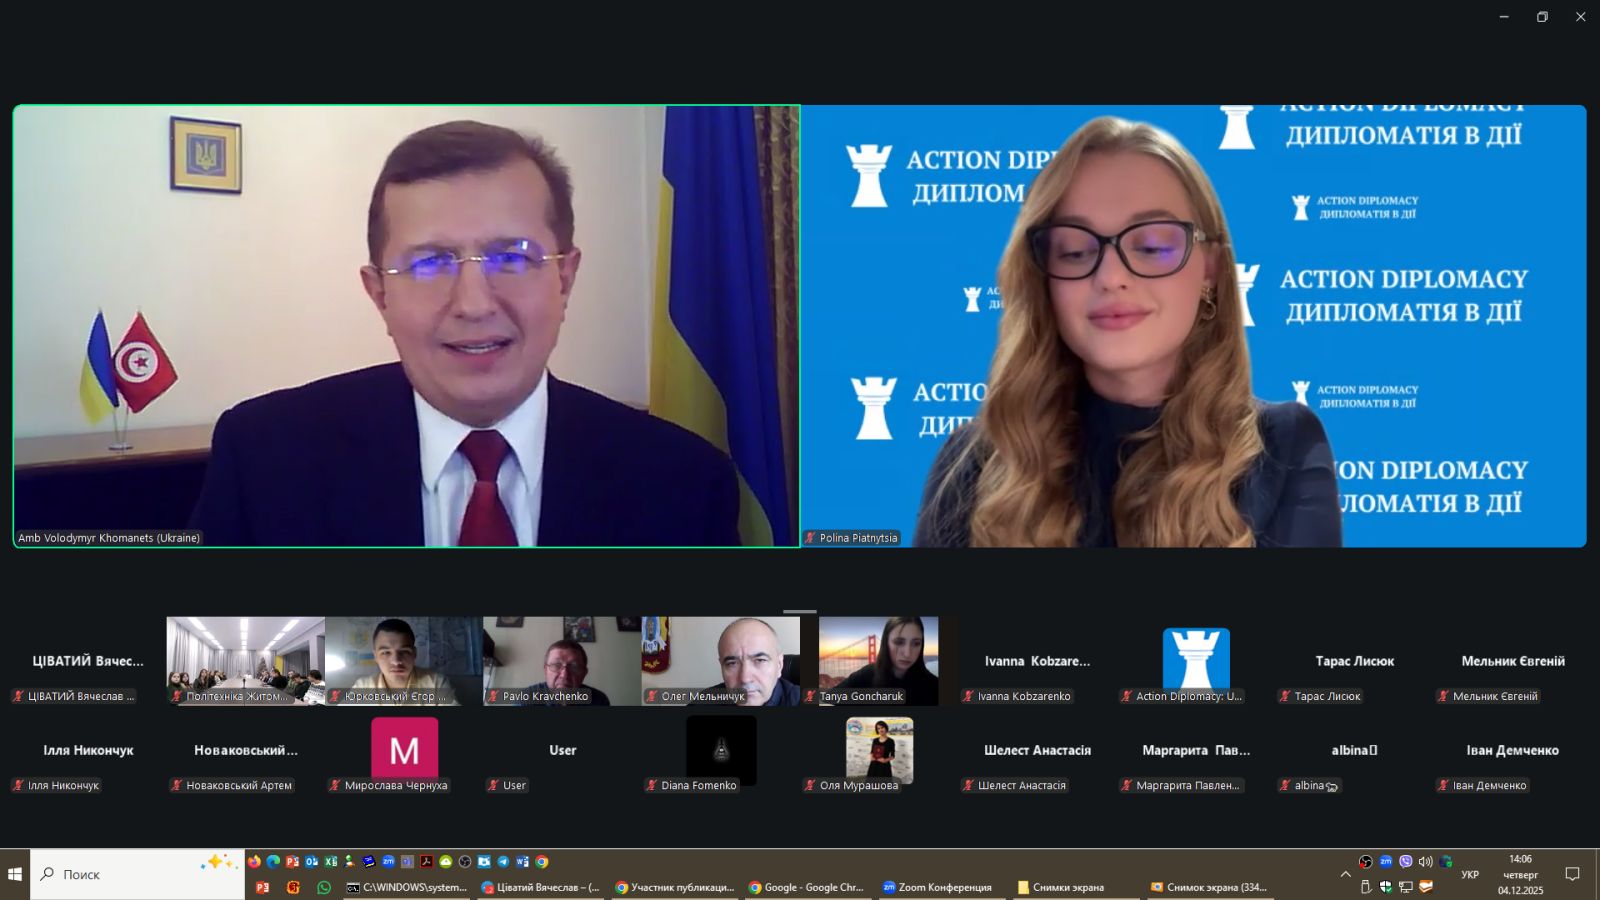The width and height of the screenshot is (1600, 900).
Task: Select the Політехніка Житом video thumbnail
Action: (246, 661)
